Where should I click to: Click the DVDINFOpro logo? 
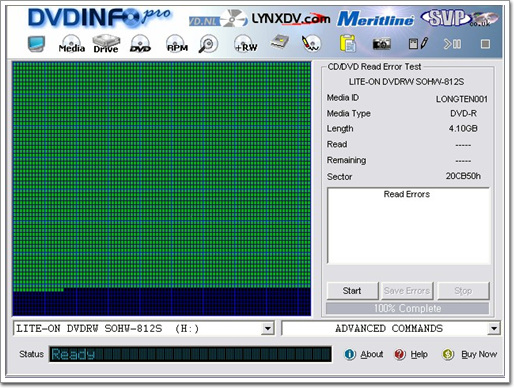(x=99, y=17)
